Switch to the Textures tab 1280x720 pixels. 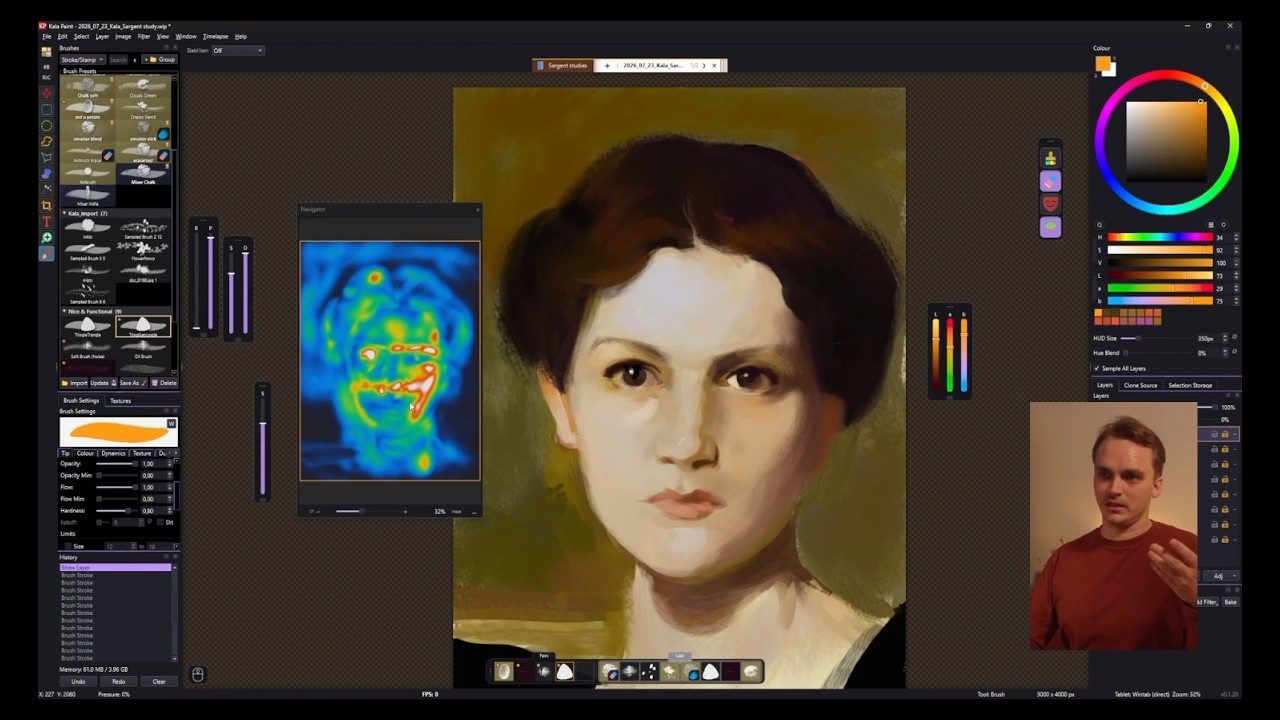pos(120,401)
